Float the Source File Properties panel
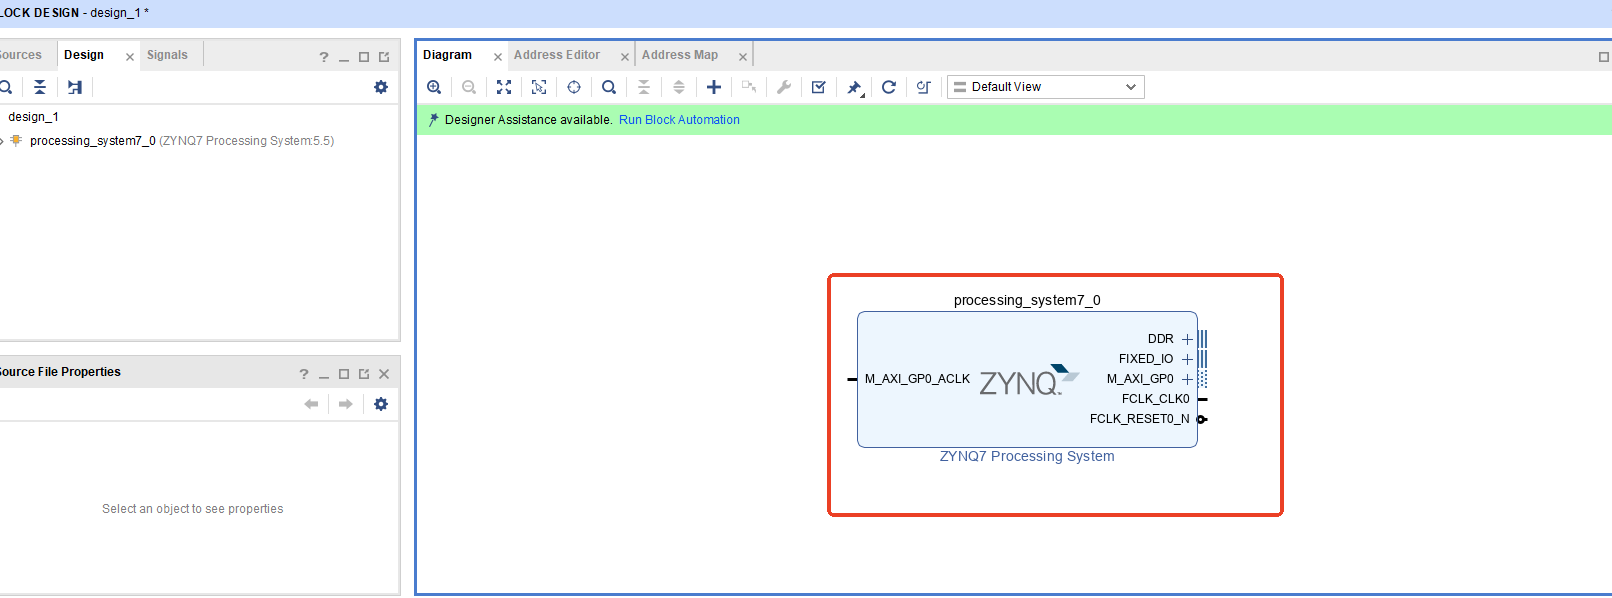The image size is (1612, 598). [x=364, y=374]
